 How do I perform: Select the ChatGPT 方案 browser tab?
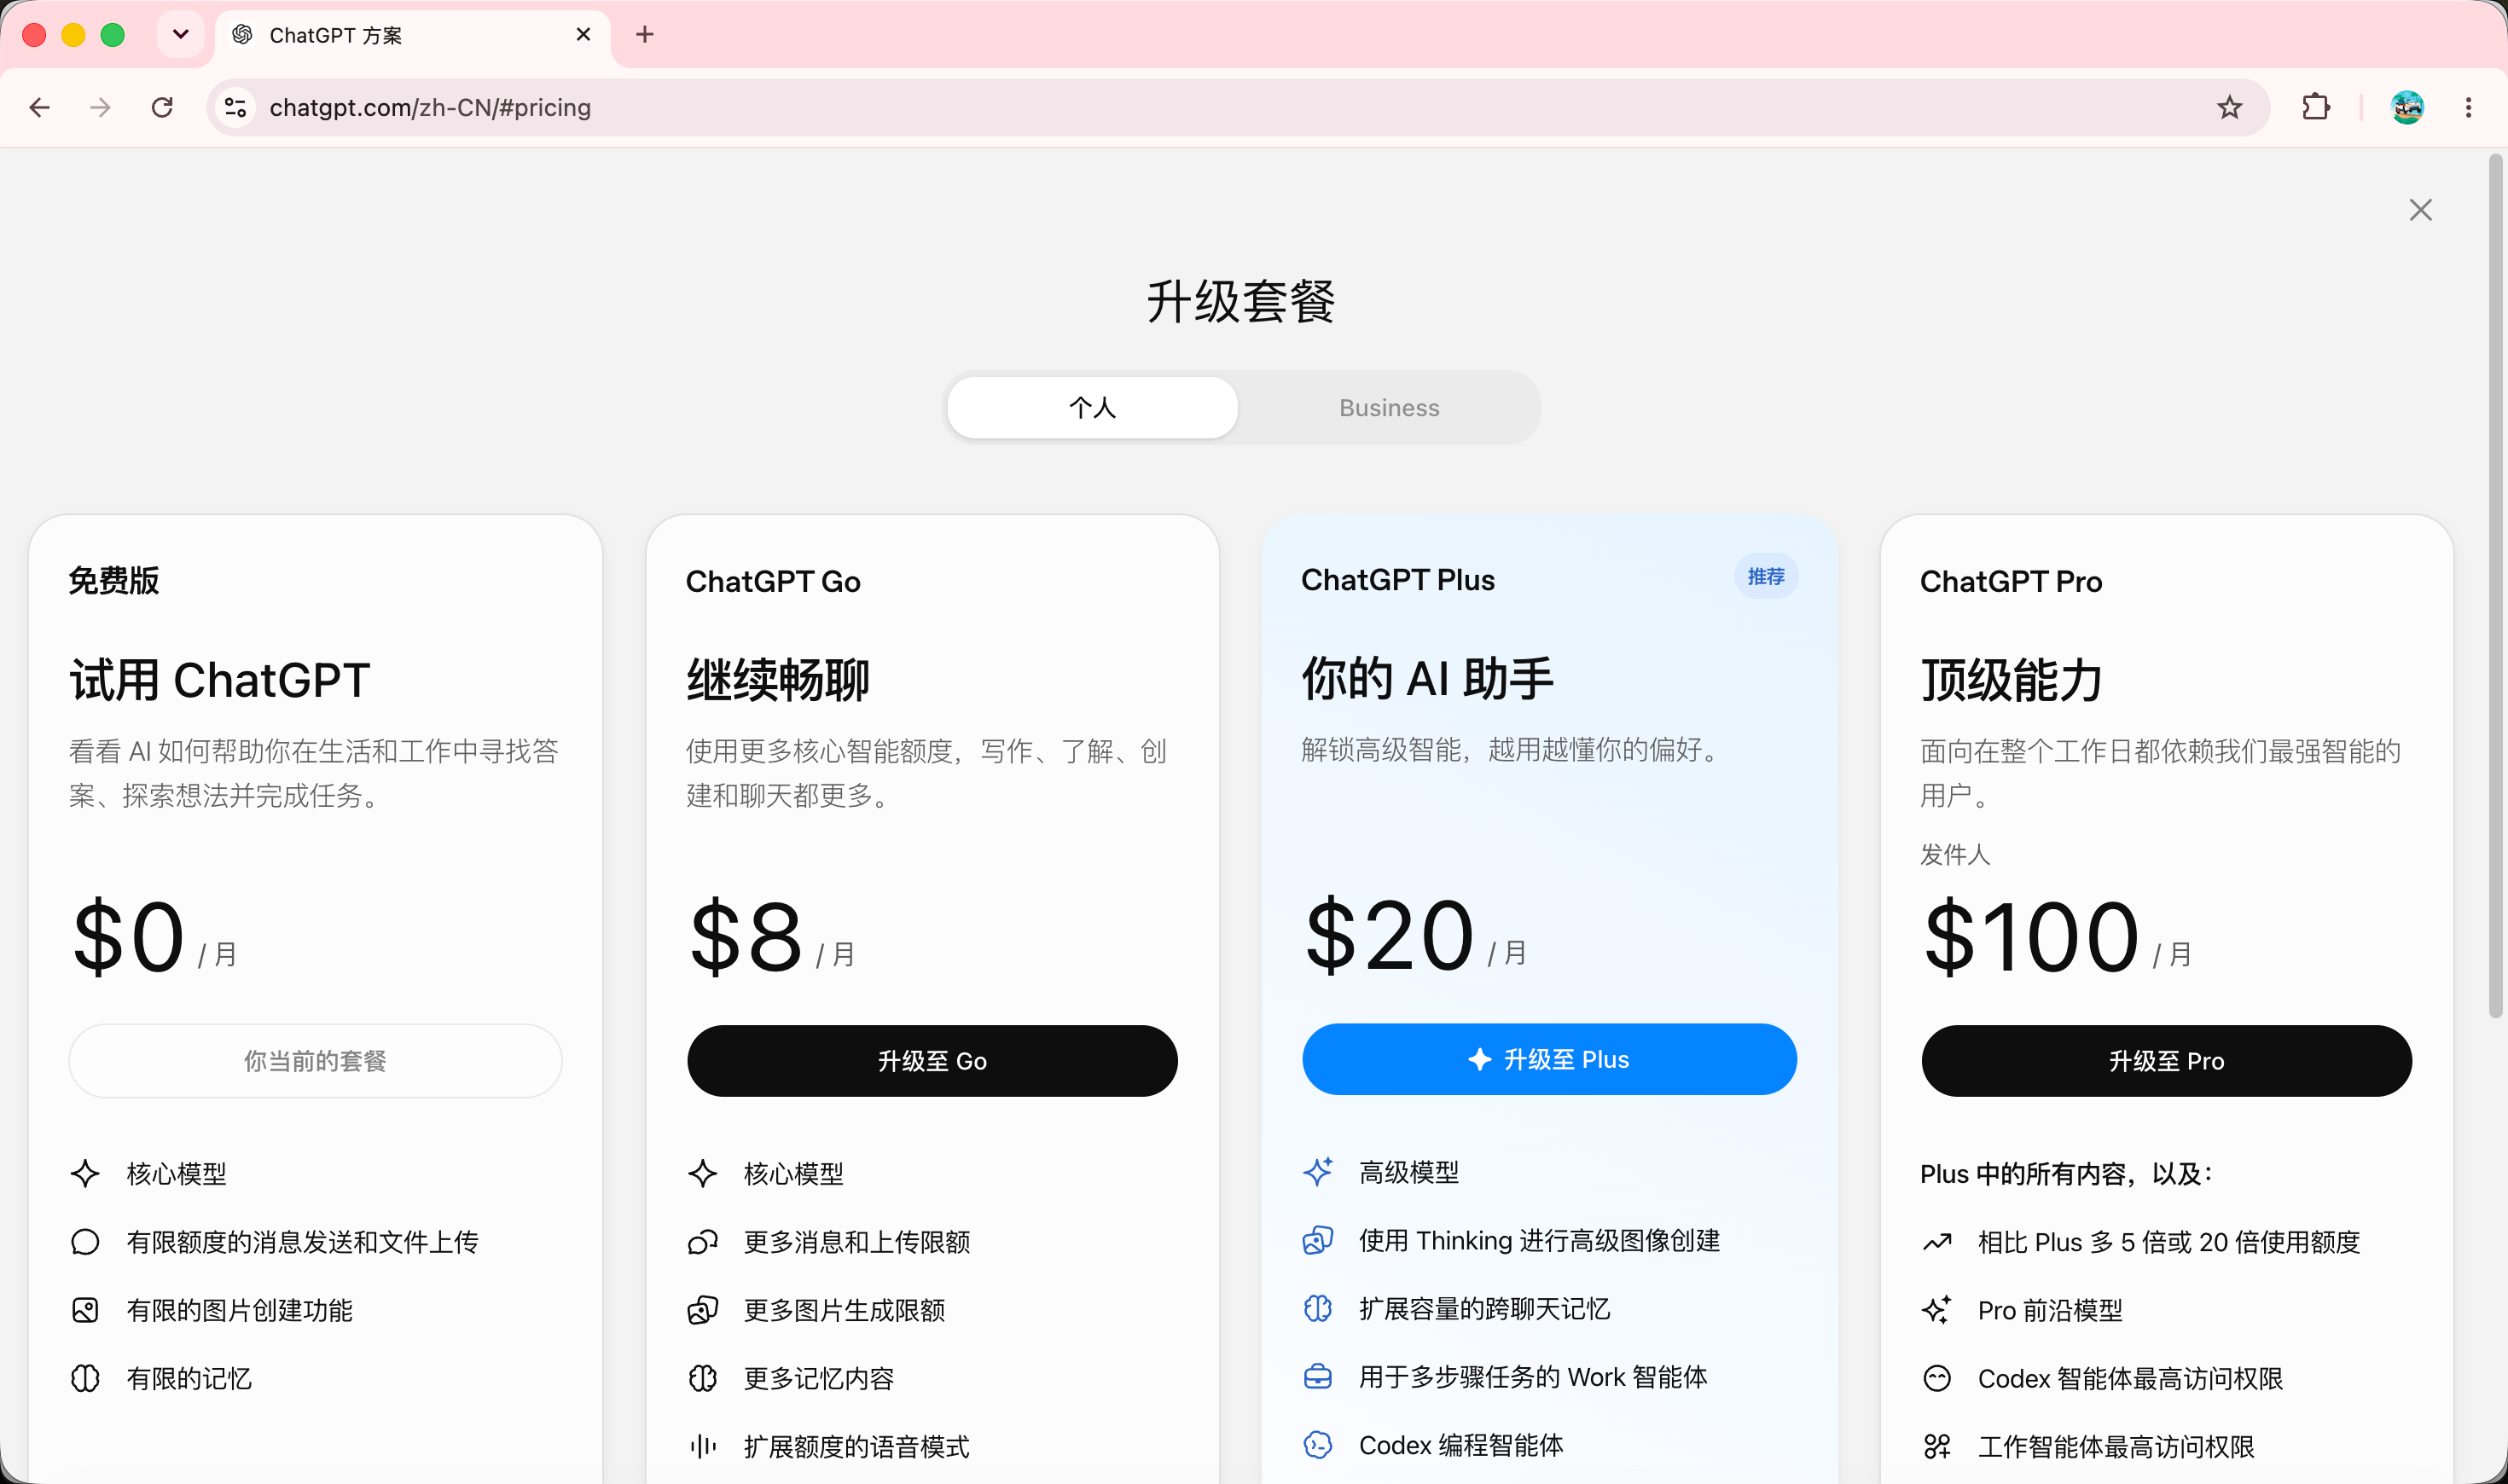(x=412, y=35)
